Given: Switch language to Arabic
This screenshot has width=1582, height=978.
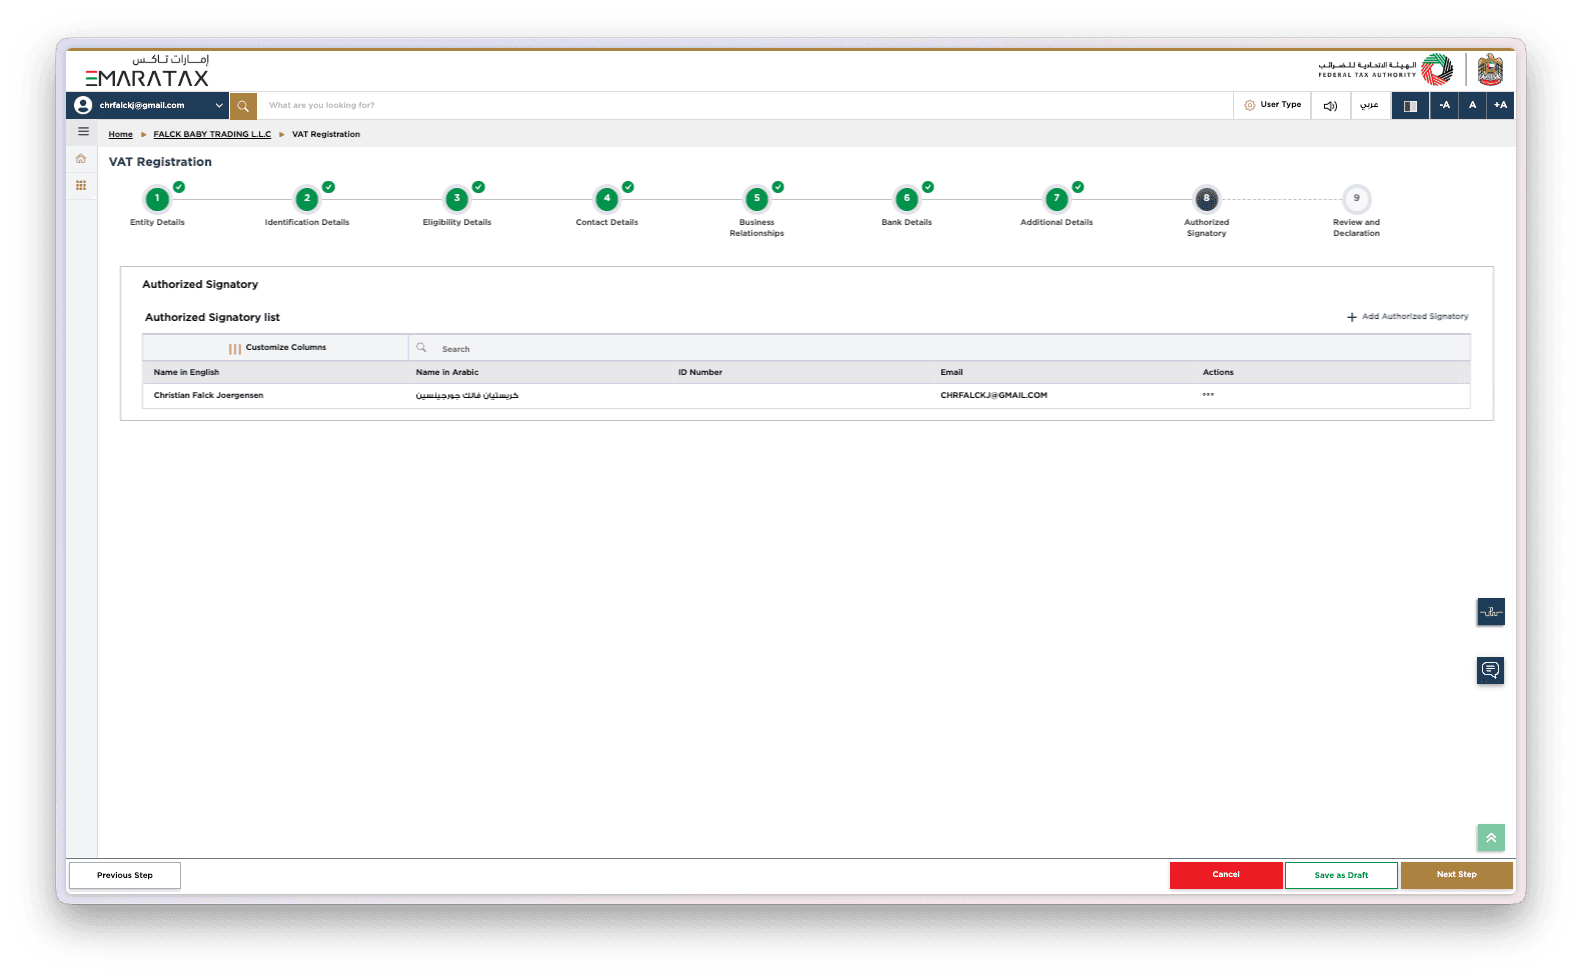Looking at the screenshot, I should point(1369,105).
